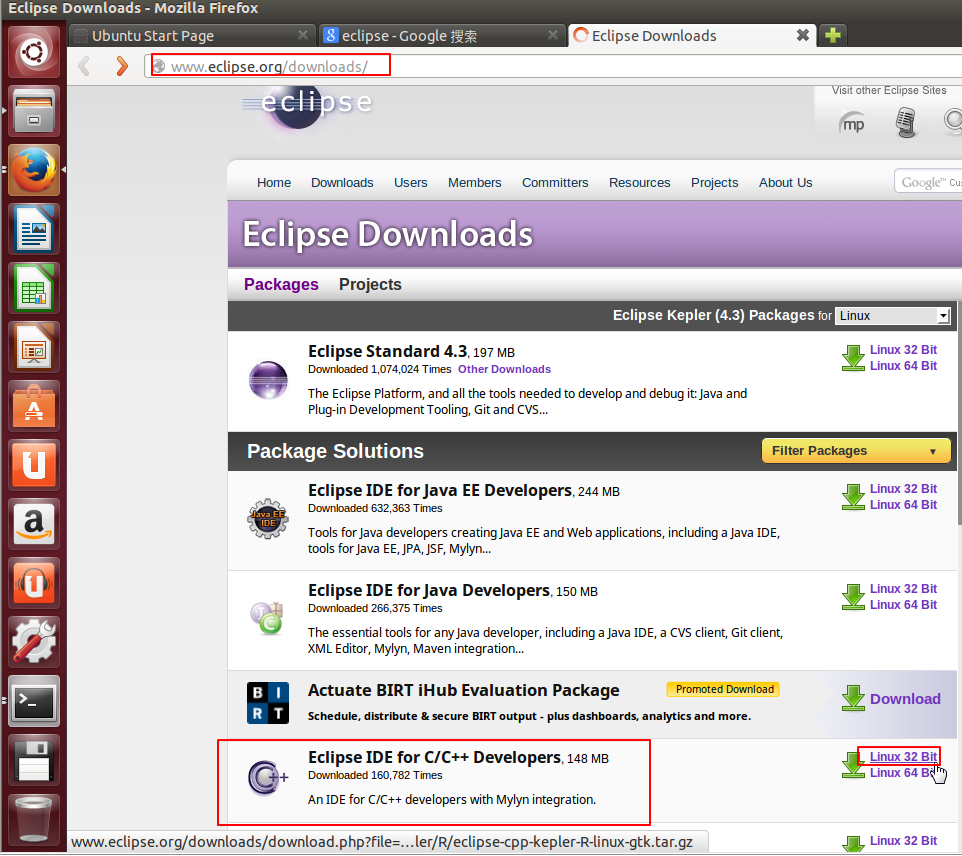Click the microphone Eclipse site icon

(x=906, y=122)
